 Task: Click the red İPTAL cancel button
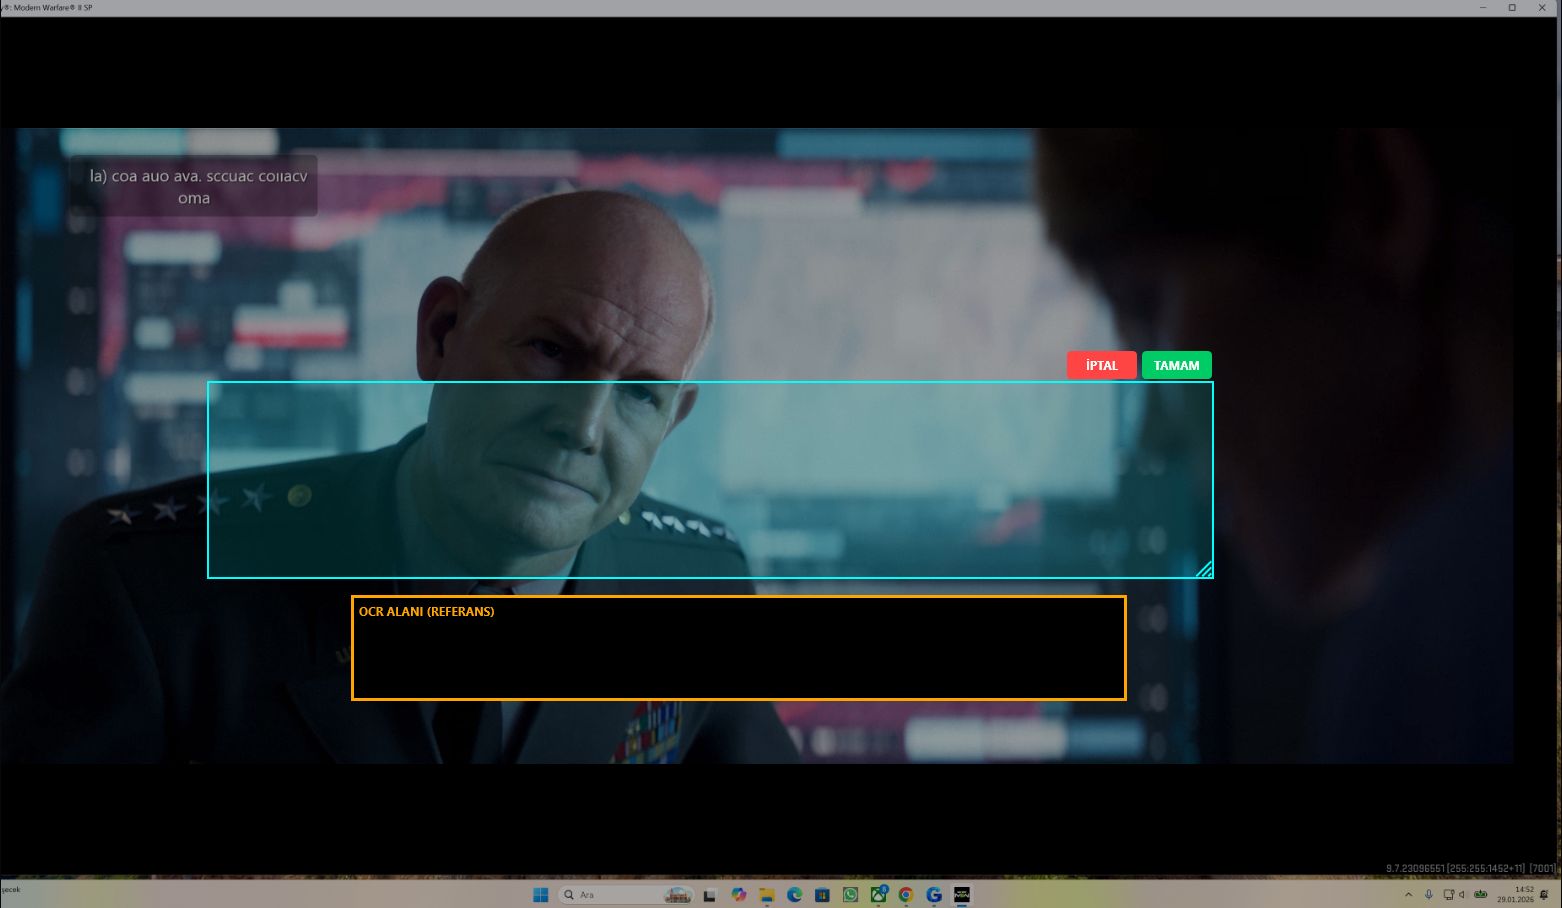1101,365
